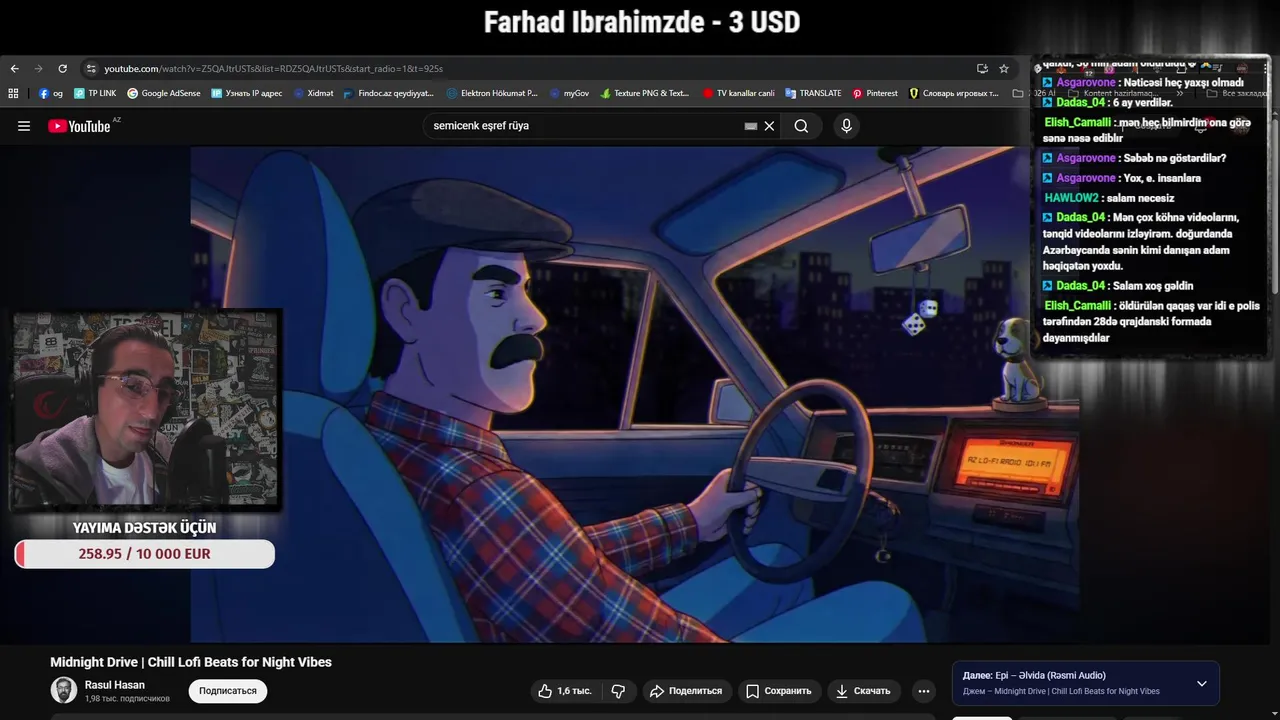1280x720 pixels.
Task: Open the Xidmat bookmark
Action: pos(313,93)
